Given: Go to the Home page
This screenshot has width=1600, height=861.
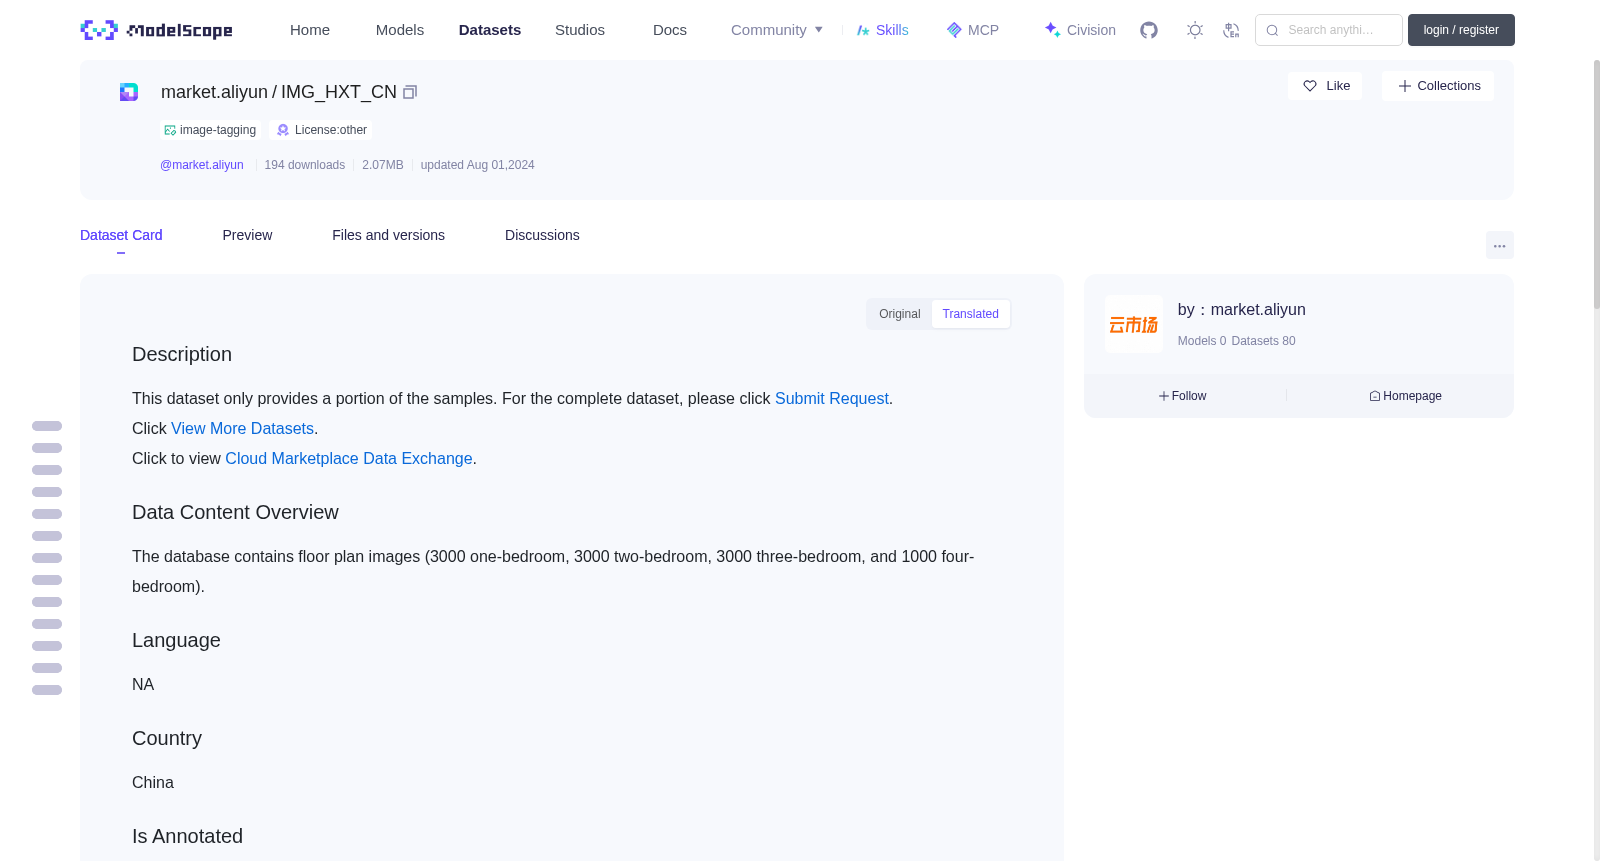Looking at the screenshot, I should 310,30.
